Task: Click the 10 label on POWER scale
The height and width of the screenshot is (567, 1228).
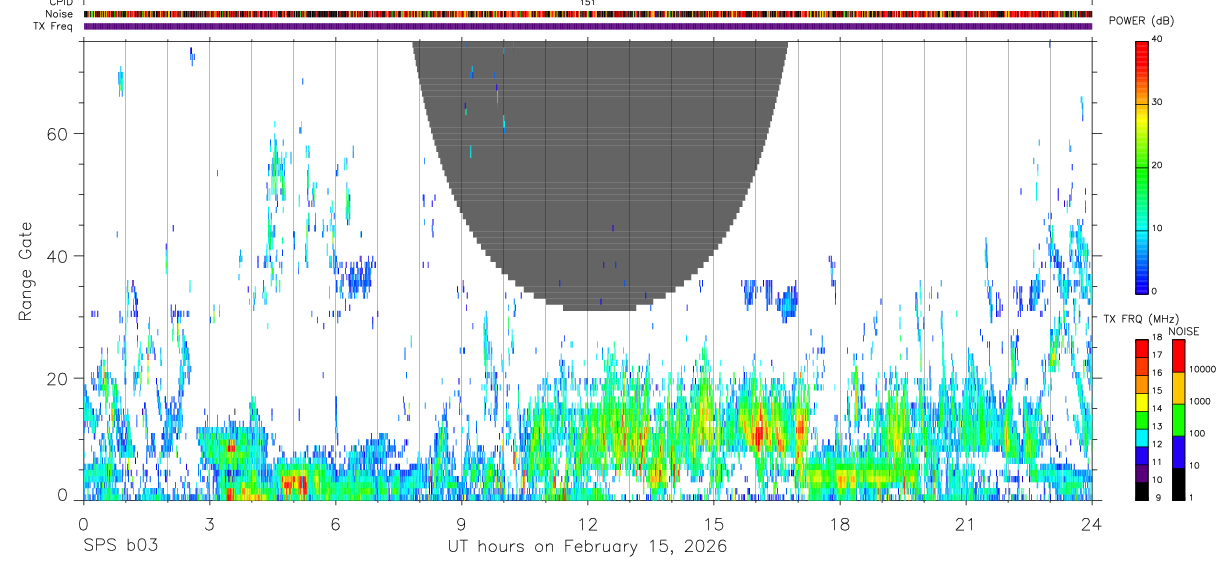Action: pos(1158,229)
